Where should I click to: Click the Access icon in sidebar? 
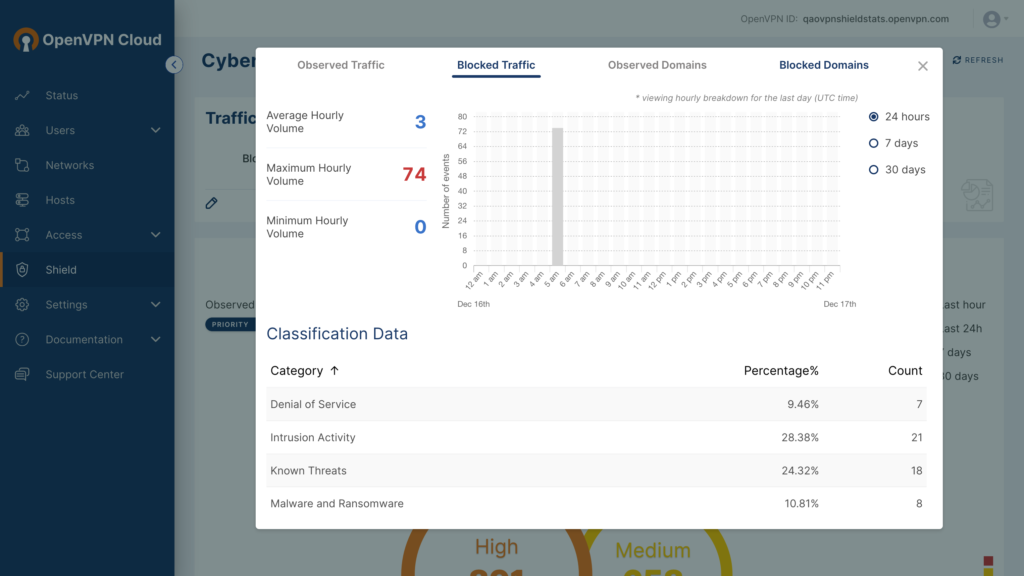pyautogui.click(x=22, y=234)
